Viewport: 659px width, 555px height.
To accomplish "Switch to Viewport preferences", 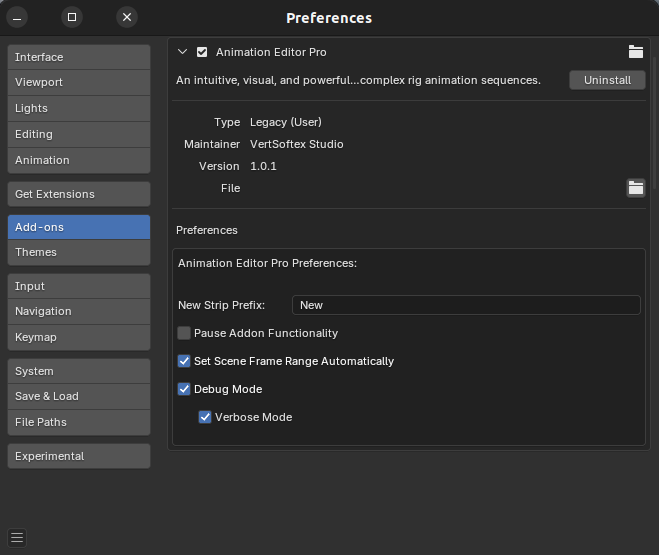I will pos(79,82).
